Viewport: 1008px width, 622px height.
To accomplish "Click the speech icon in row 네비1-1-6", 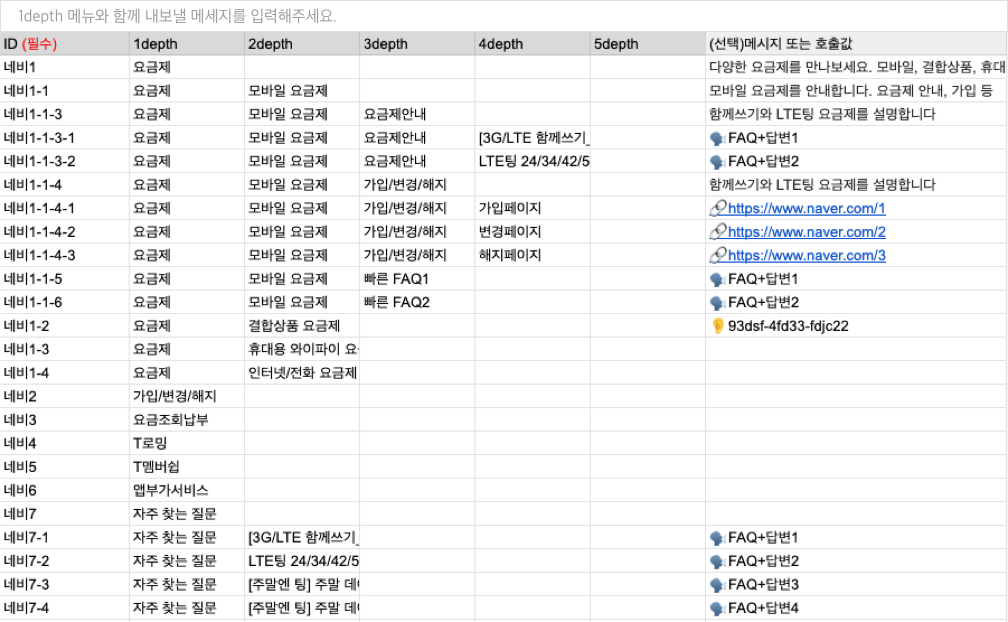I will (717, 303).
